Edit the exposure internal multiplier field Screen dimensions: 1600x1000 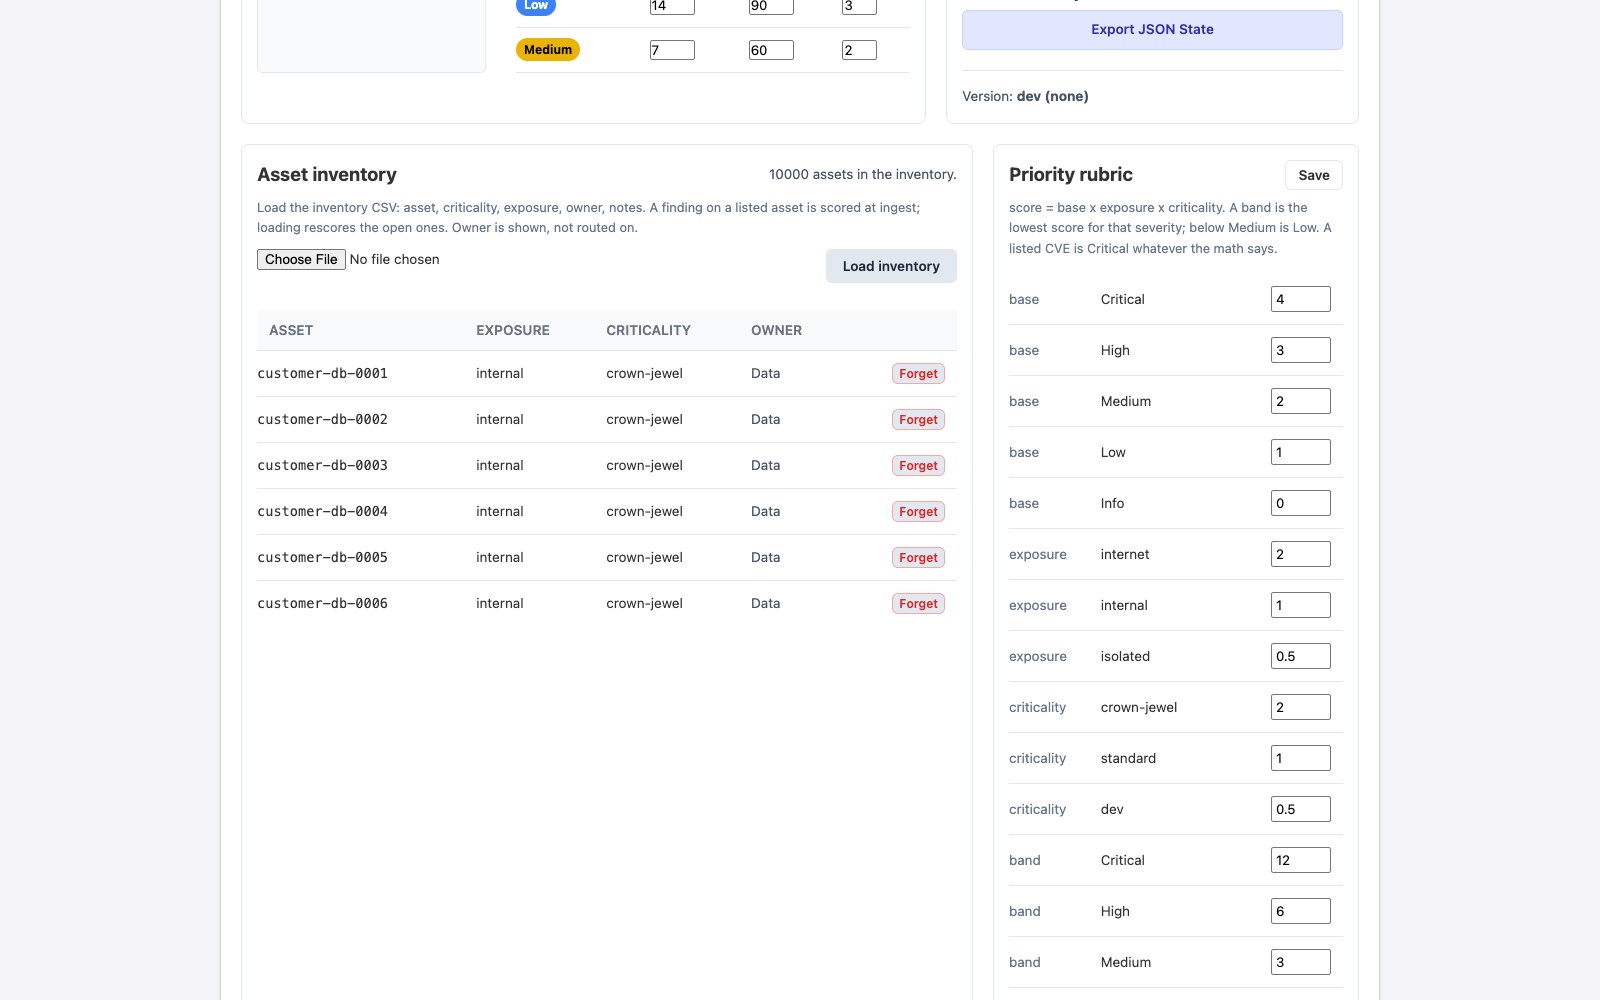point(1301,605)
